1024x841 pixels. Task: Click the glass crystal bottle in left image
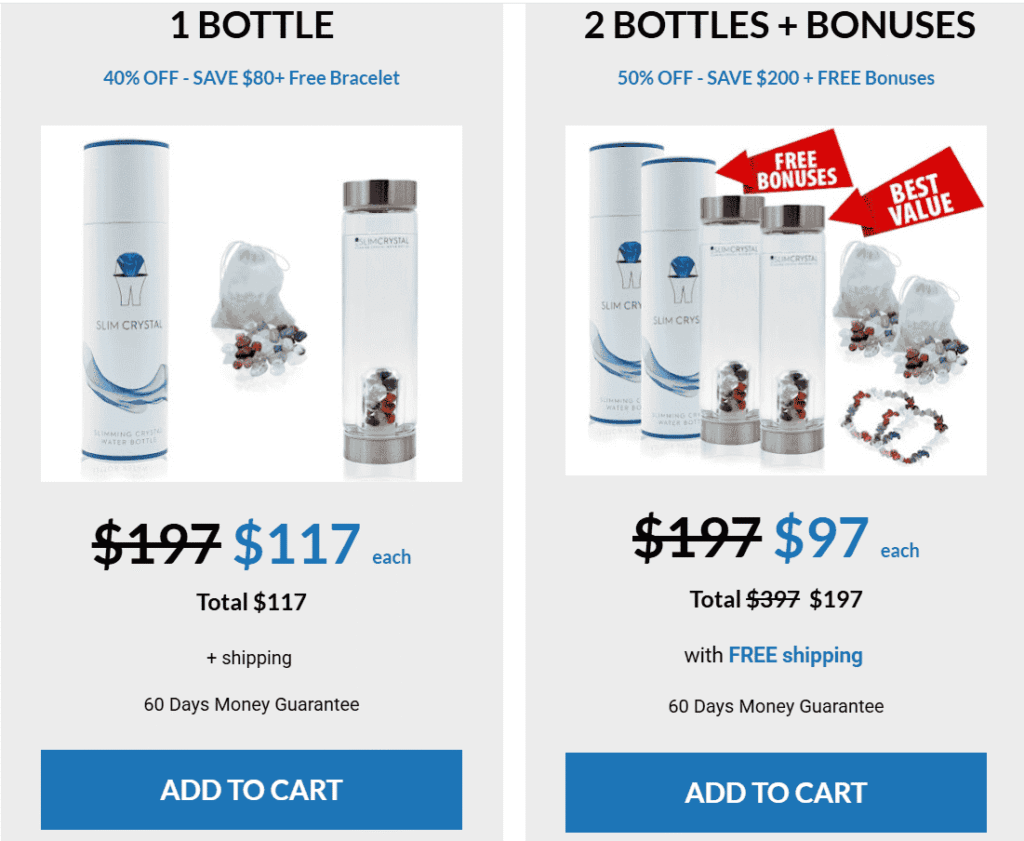click(379, 321)
